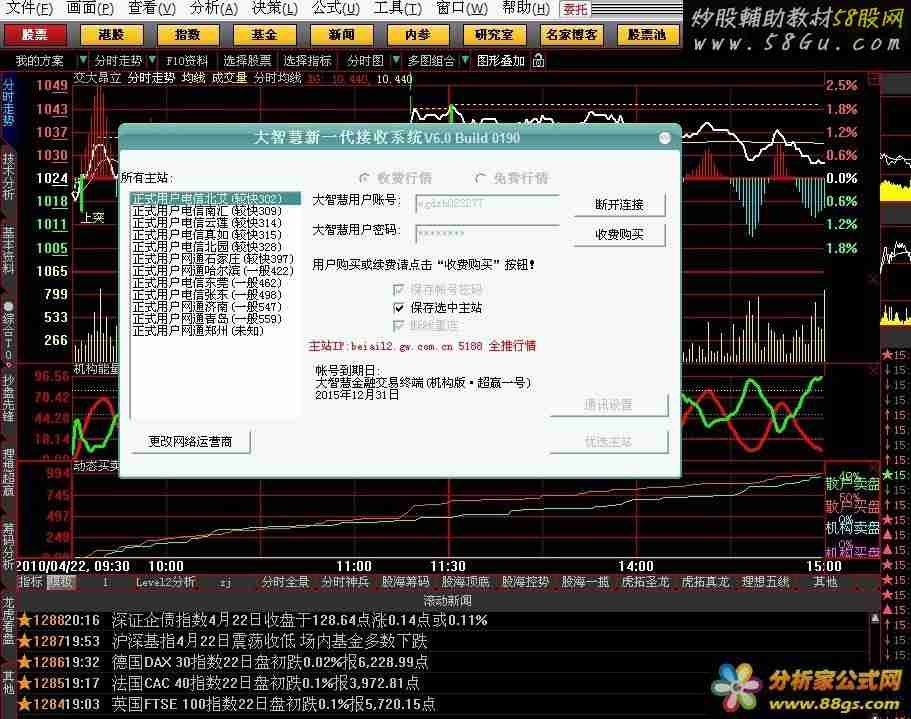Click 选择指标 in the toolbar
911x719 pixels.
[307, 60]
